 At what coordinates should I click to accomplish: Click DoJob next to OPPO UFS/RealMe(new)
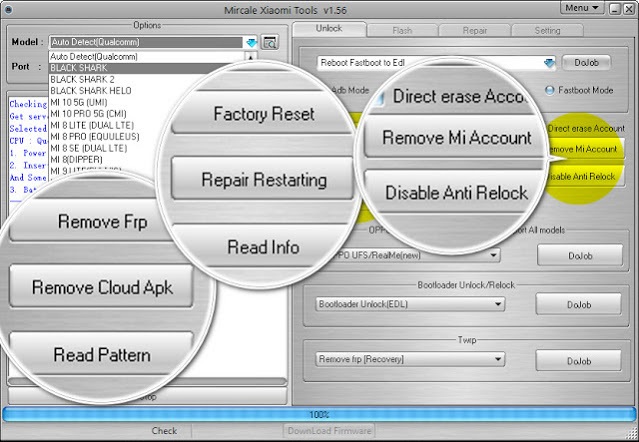580,256
